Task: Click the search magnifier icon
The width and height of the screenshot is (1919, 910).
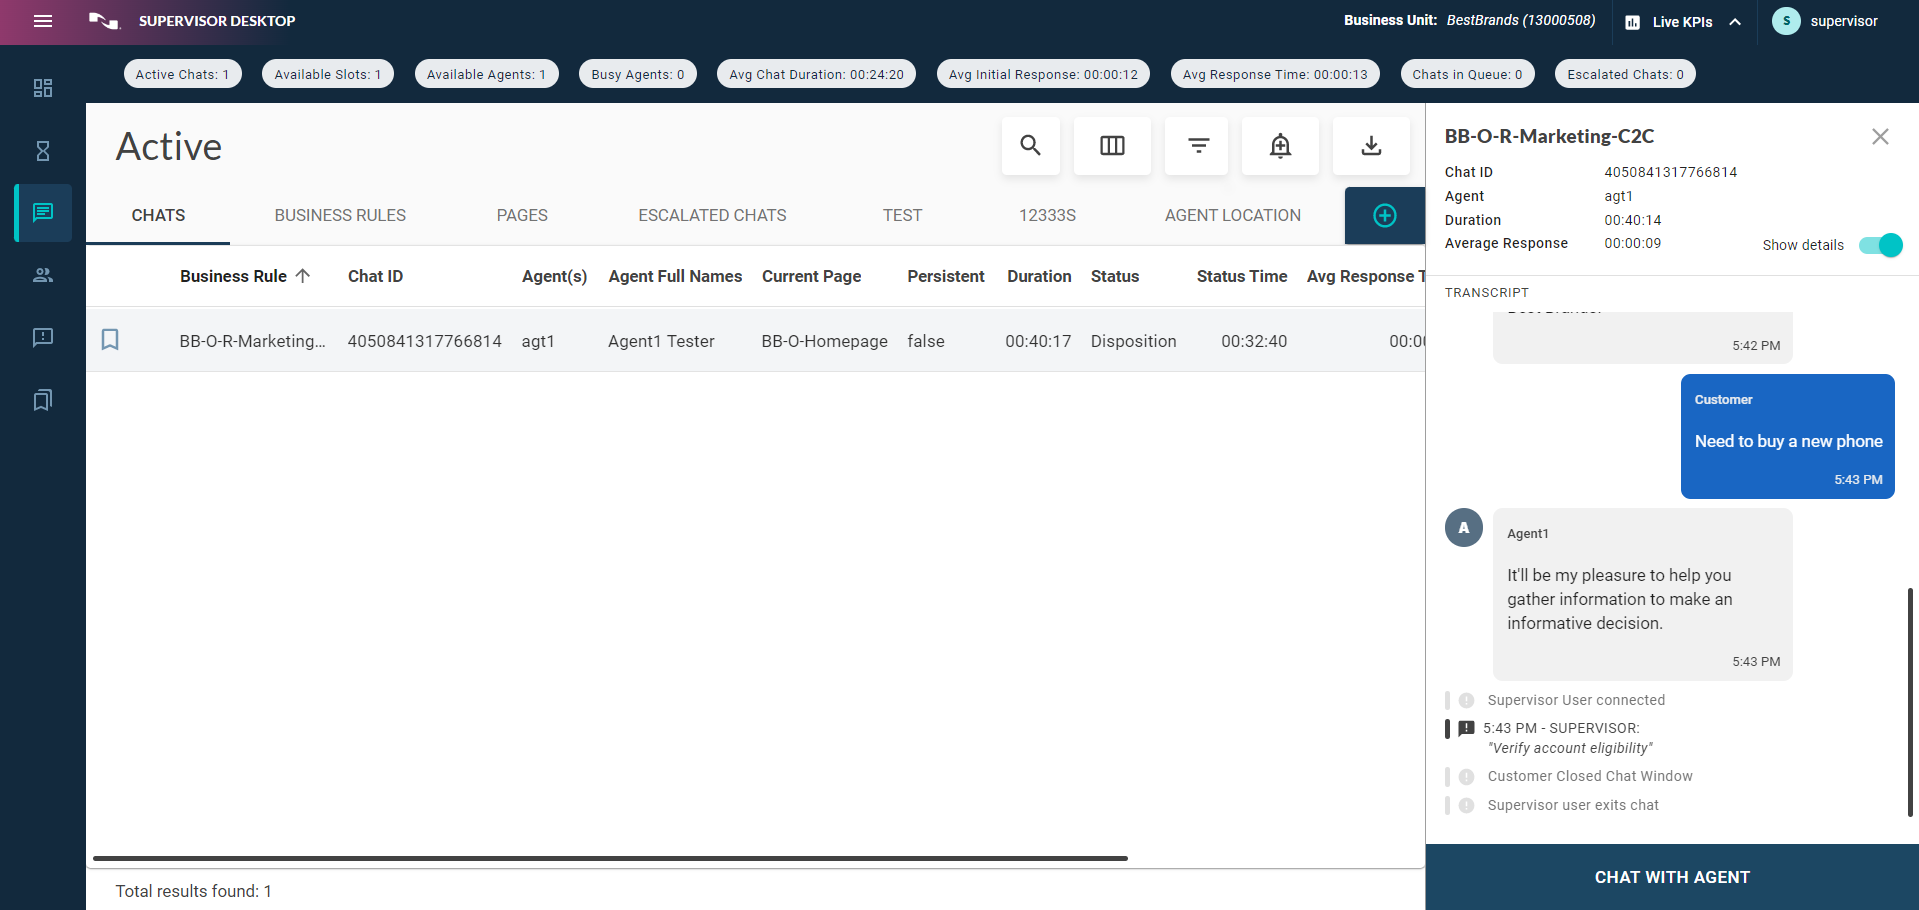Action: coord(1030,146)
